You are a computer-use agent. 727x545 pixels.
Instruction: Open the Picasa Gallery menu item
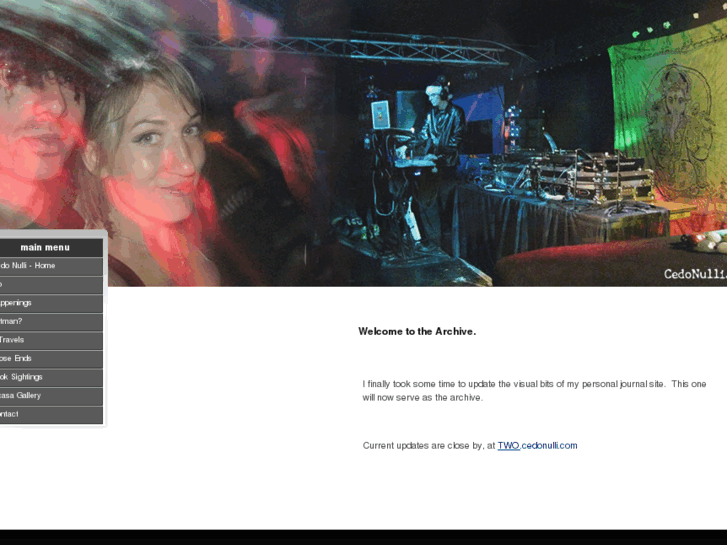coord(51,396)
